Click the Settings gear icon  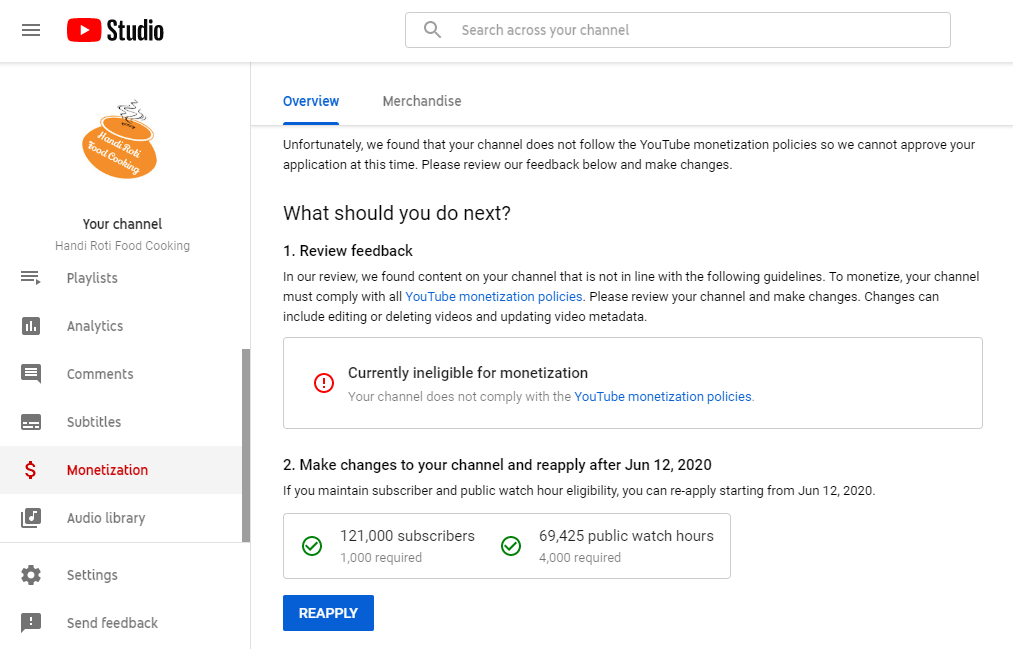(x=31, y=575)
